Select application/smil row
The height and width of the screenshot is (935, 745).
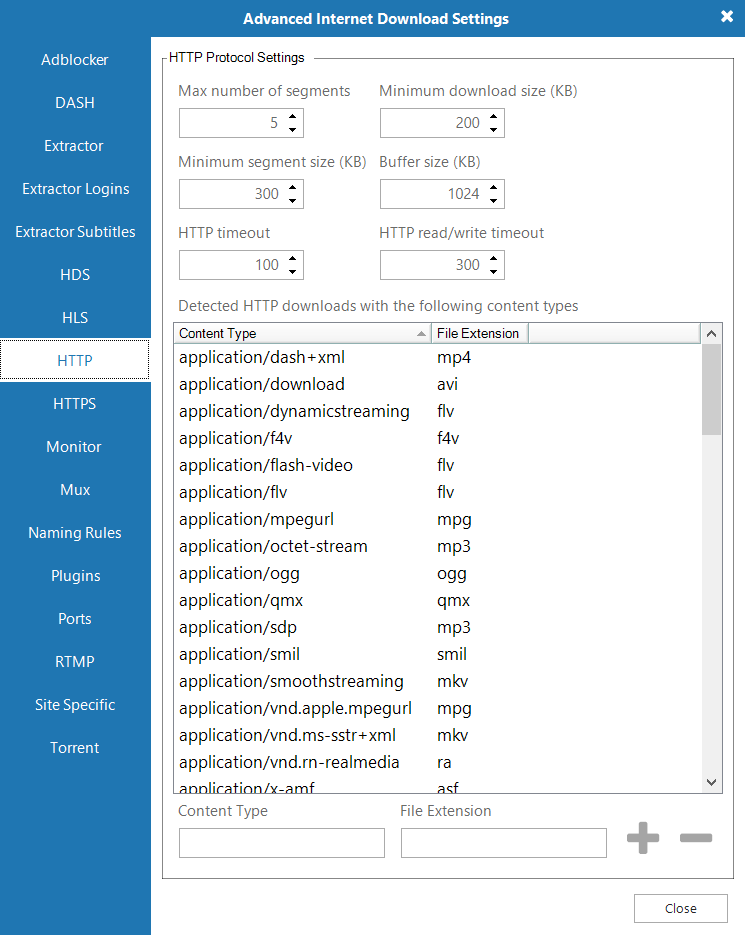(x=437, y=654)
